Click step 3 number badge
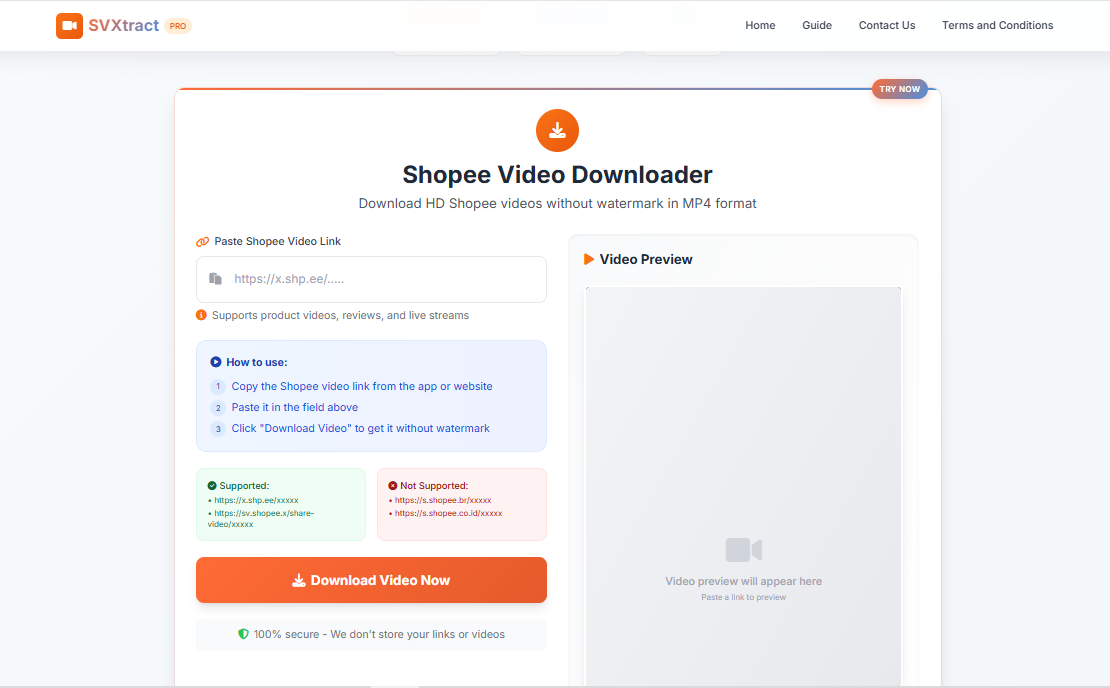 (218, 429)
